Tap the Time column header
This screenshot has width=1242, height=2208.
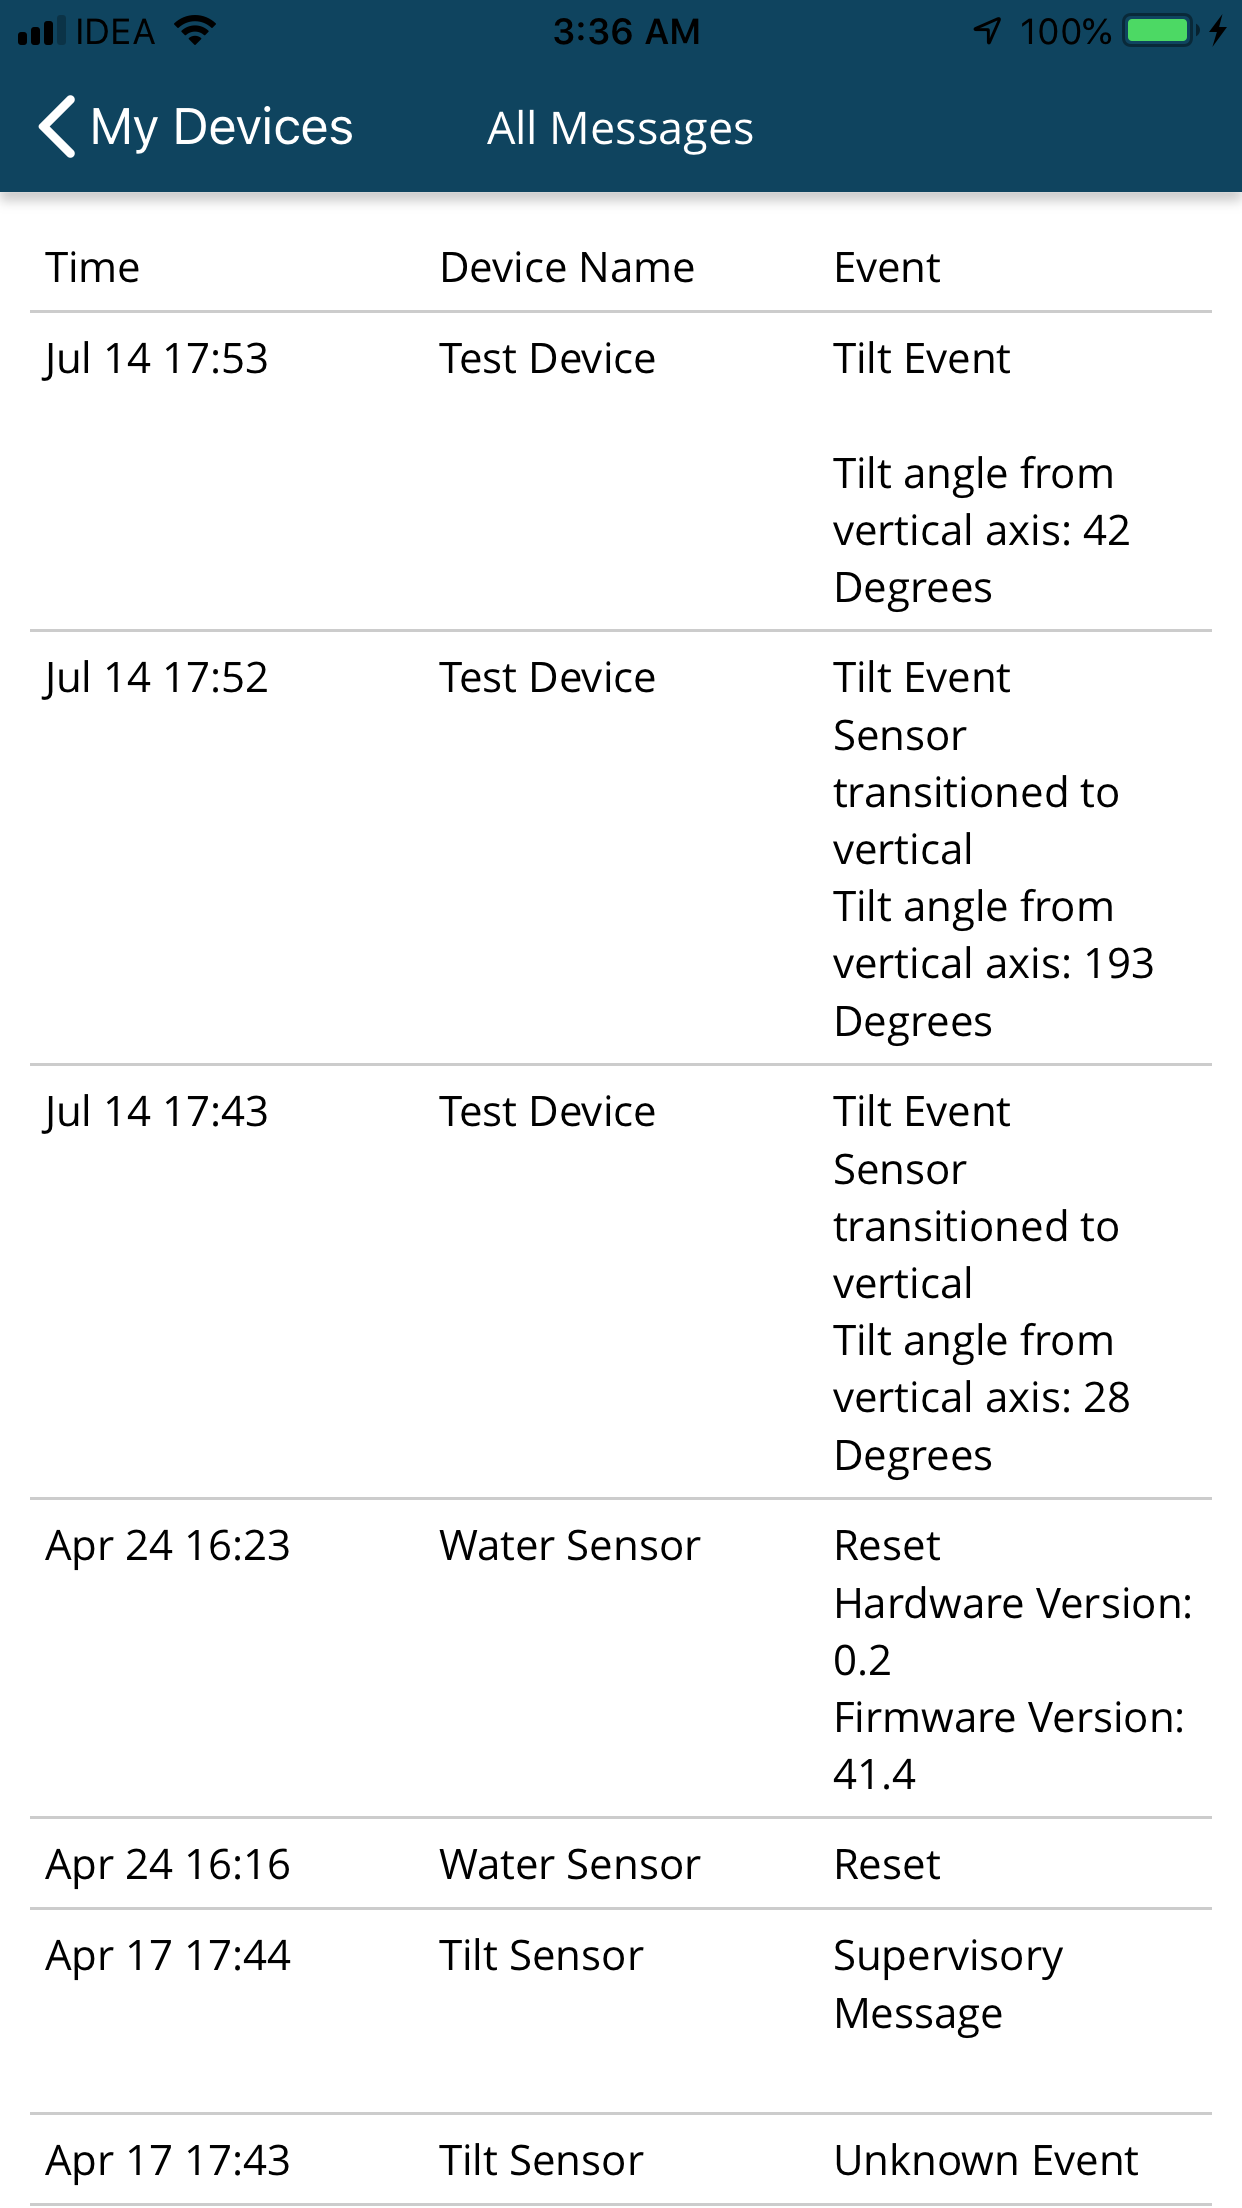(92, 266)
